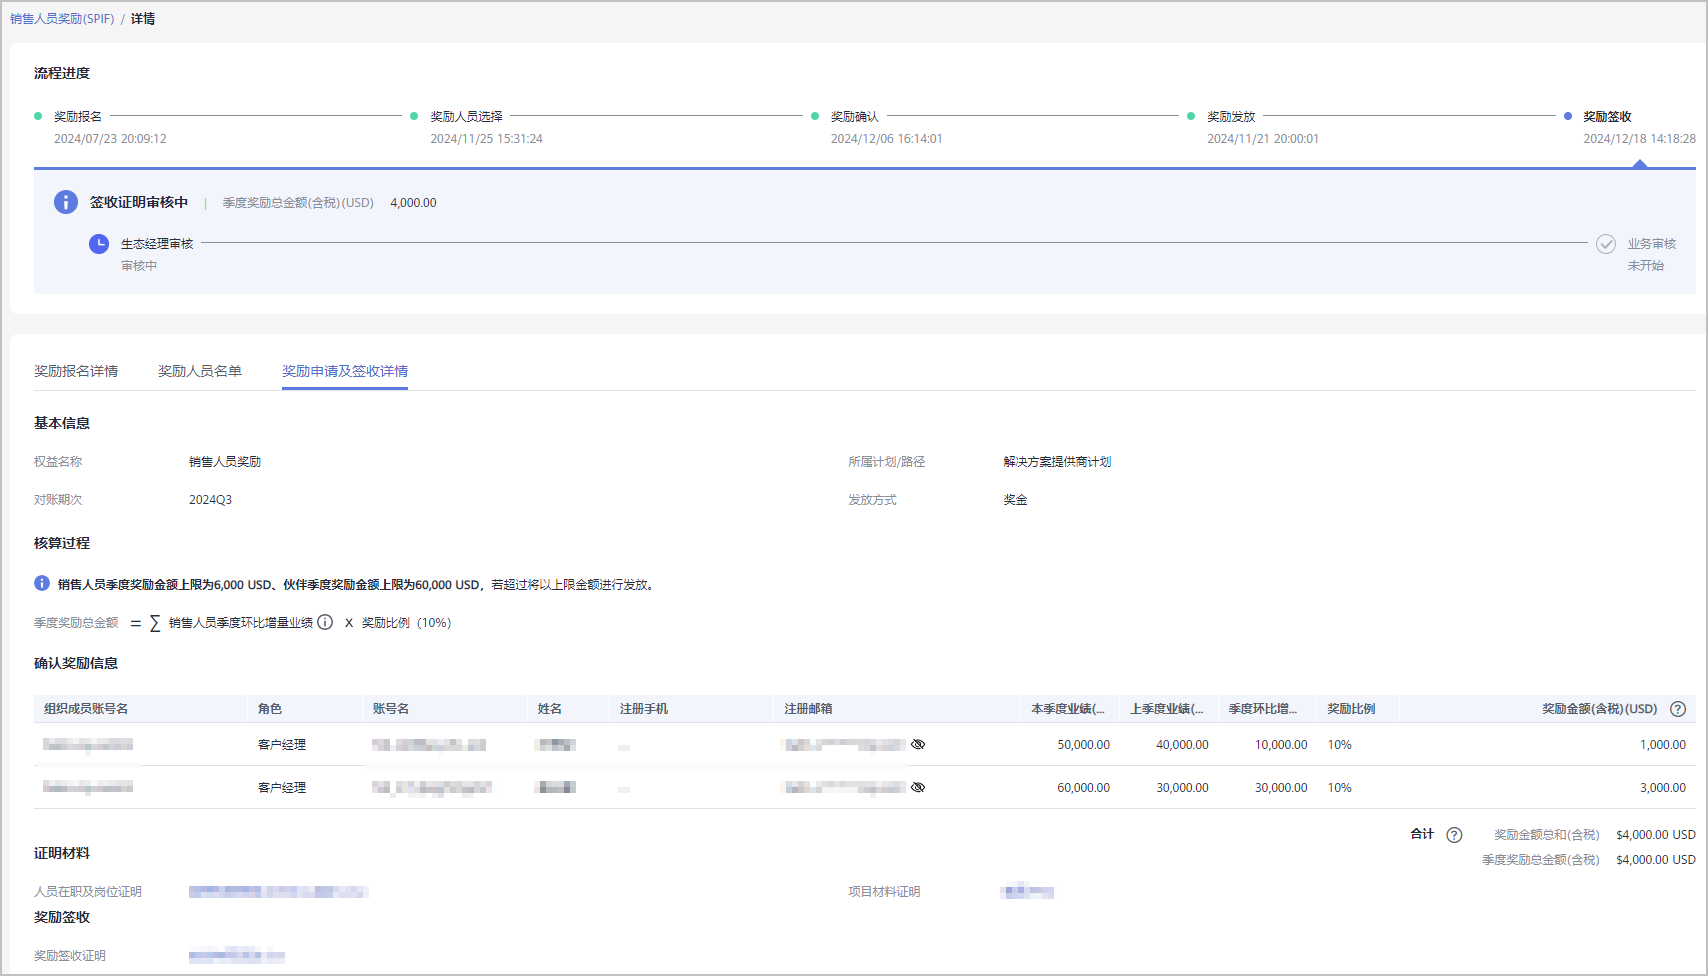Click blue info icon before reward limit notice
The height and width of the screenshot is (976, 1708).
tap(42, 583)
